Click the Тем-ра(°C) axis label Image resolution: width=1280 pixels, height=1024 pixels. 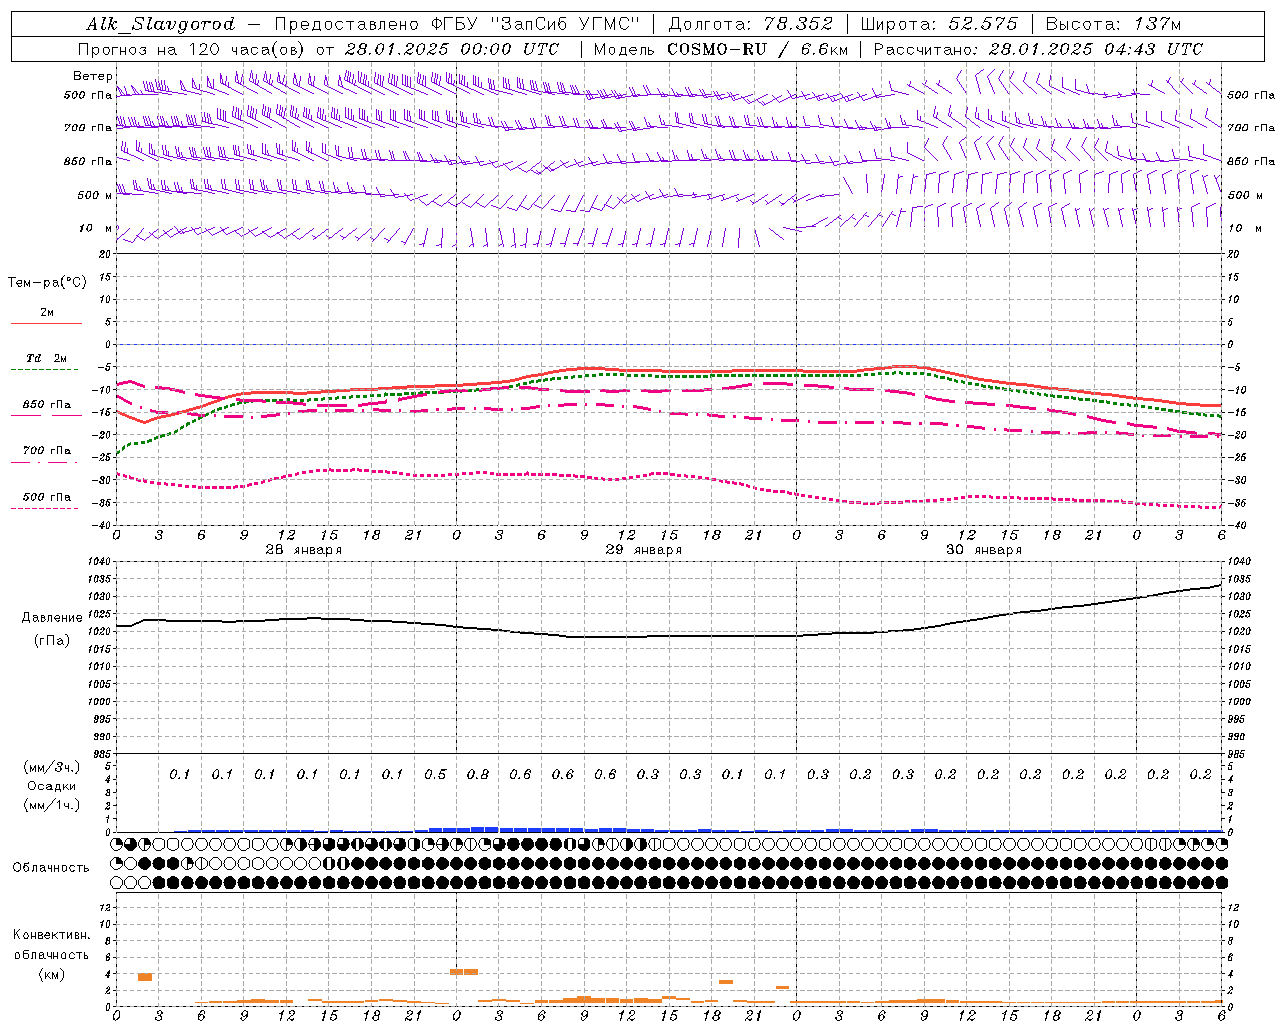tap(47, 282)
